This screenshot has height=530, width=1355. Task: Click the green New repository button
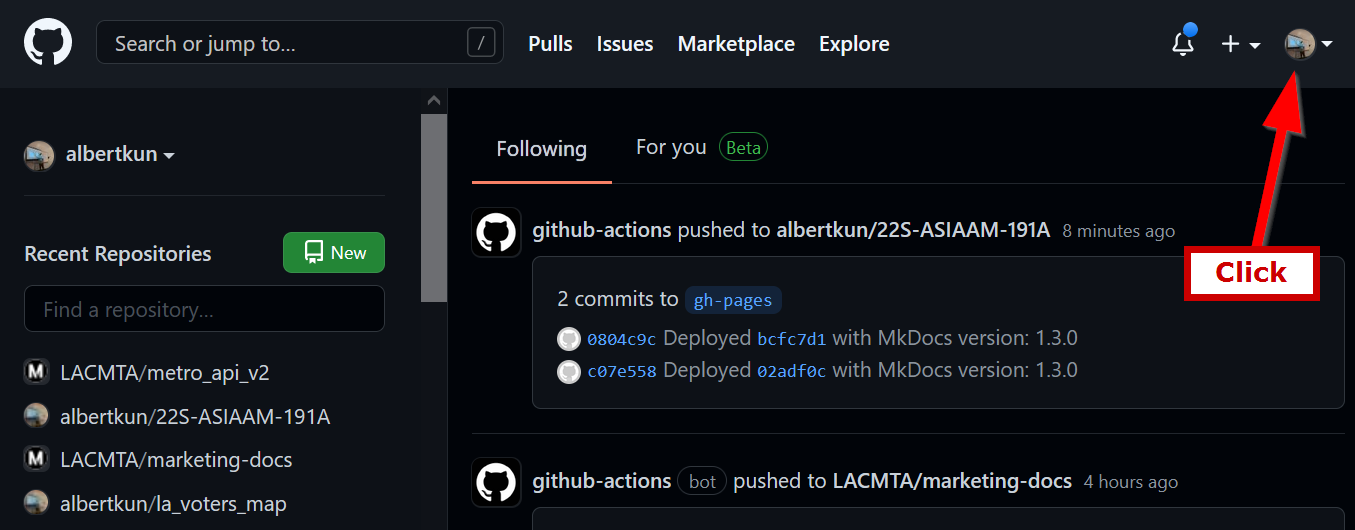click(334, 253)
